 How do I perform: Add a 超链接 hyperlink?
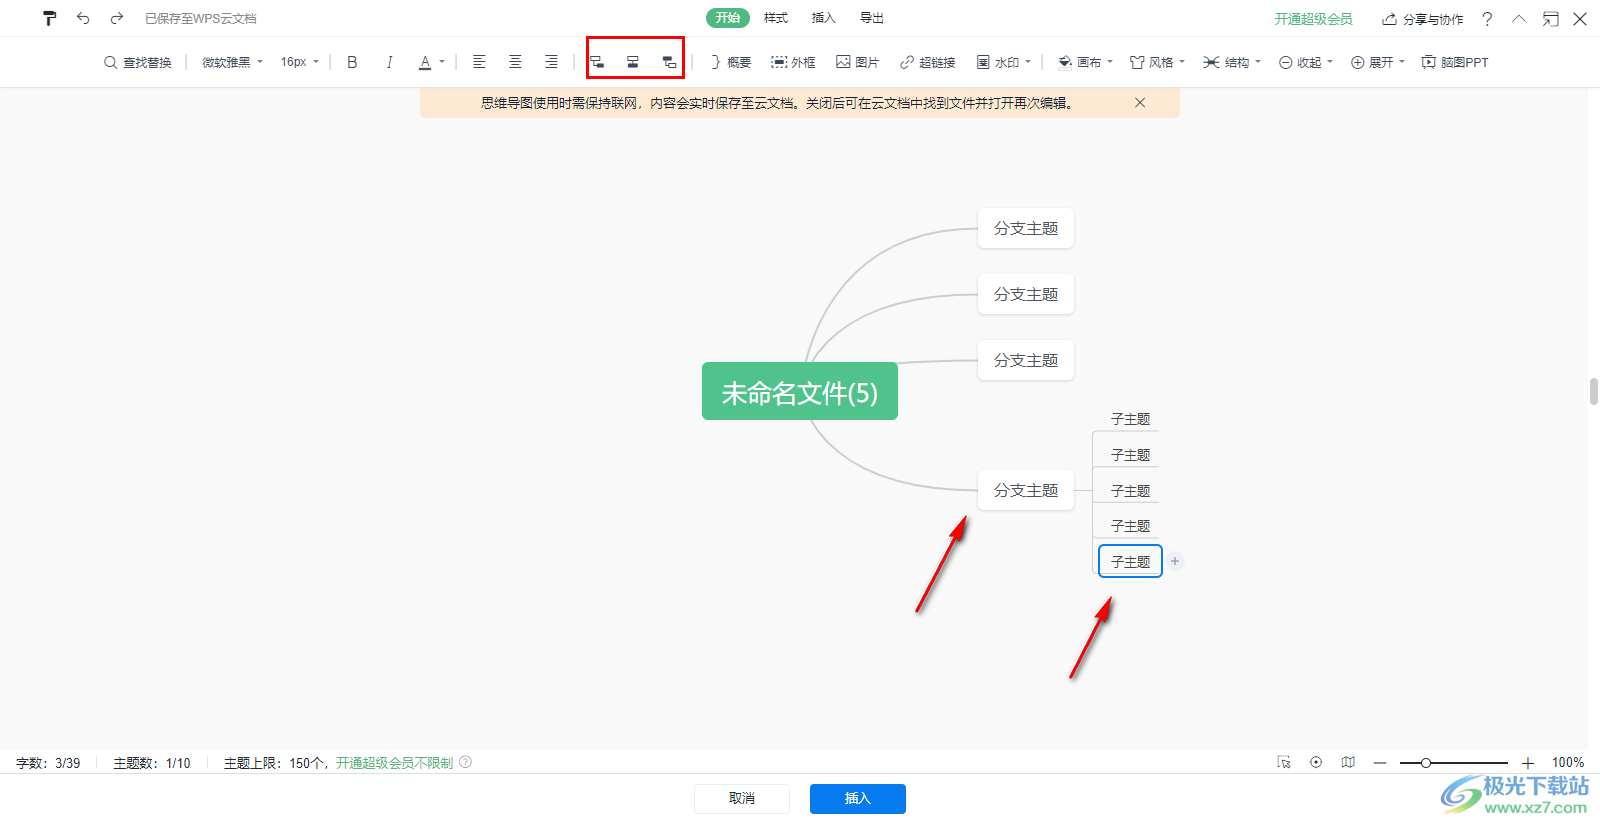[x=927, y=62]
